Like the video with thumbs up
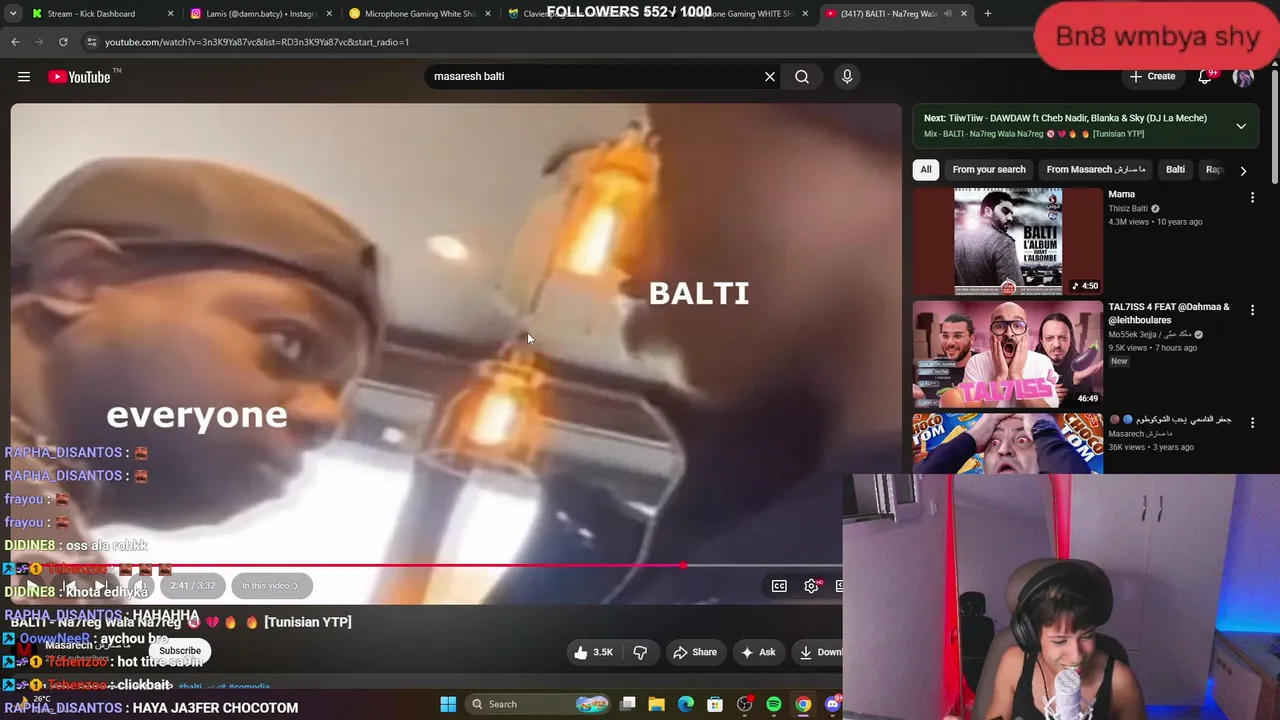The width and height of the screenshot is (1280, 720). (x=592, y=652)
